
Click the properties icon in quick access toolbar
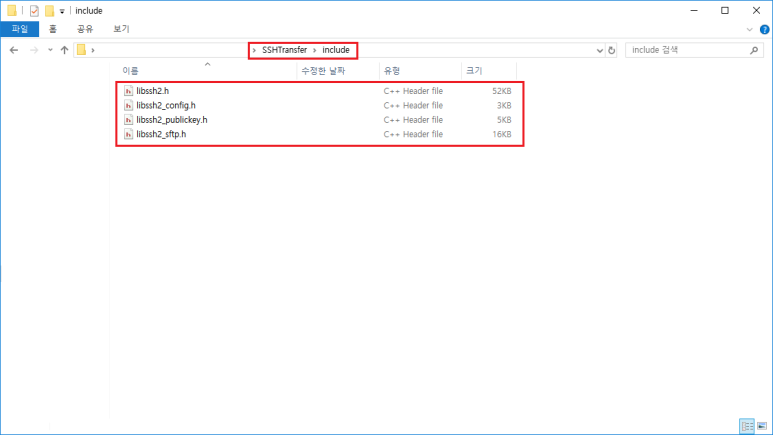point(34,10)
